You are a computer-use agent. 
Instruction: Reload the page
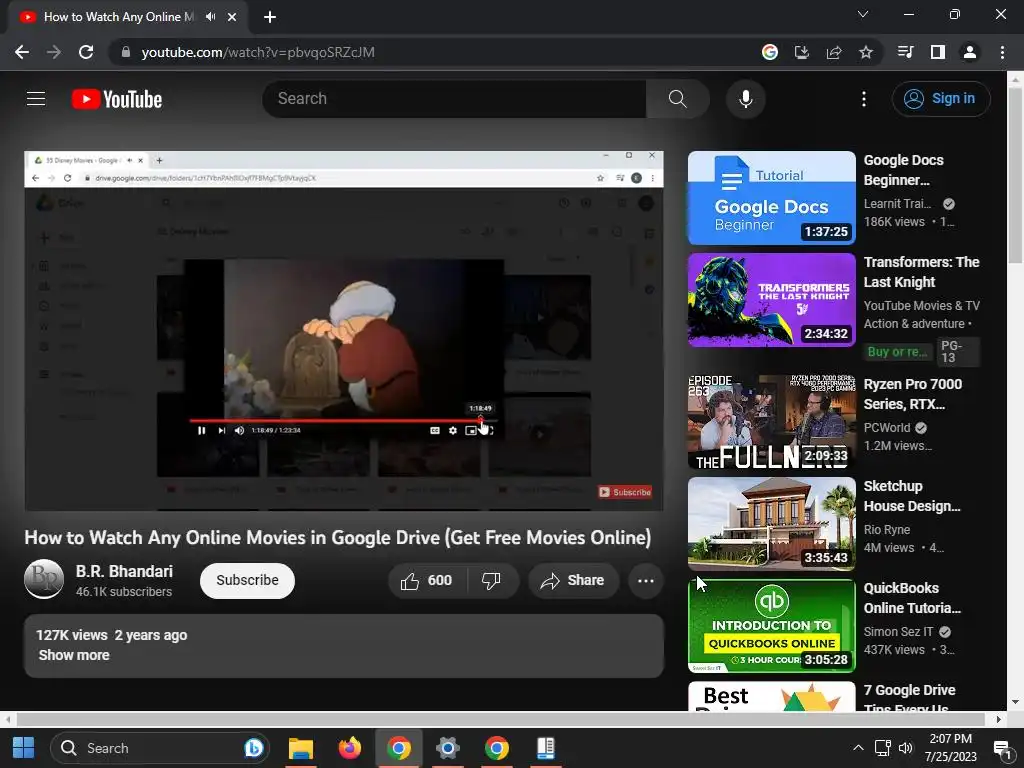86,52
